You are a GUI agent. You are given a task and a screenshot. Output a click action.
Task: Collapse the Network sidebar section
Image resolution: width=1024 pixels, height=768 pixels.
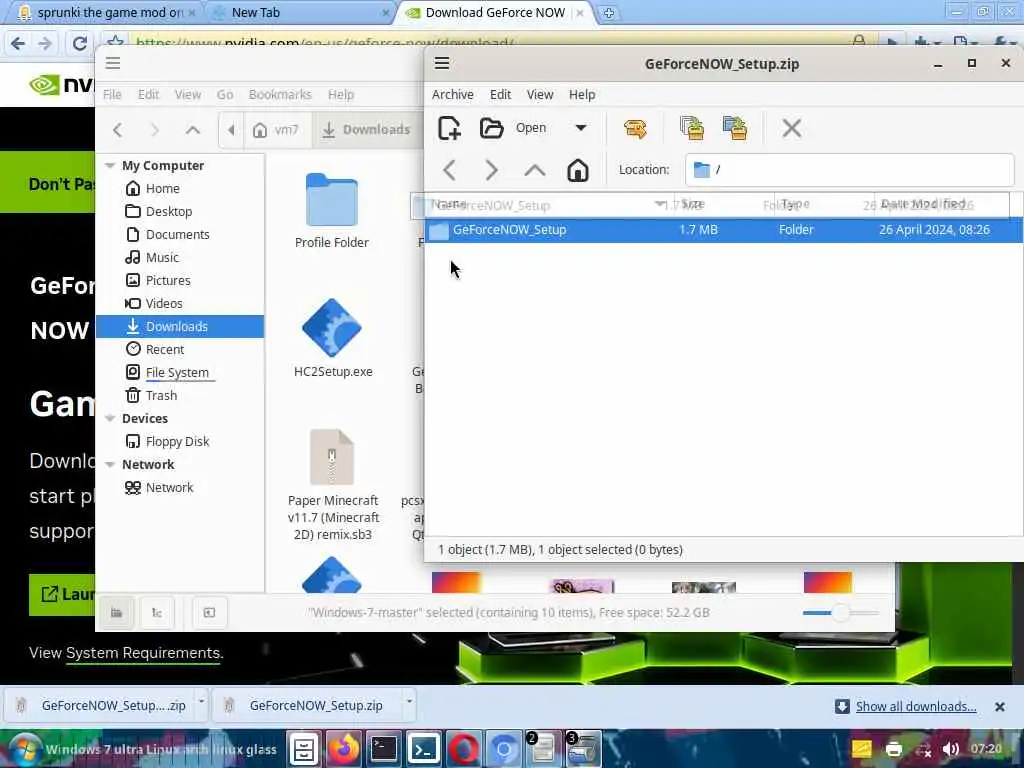[110, 464]
